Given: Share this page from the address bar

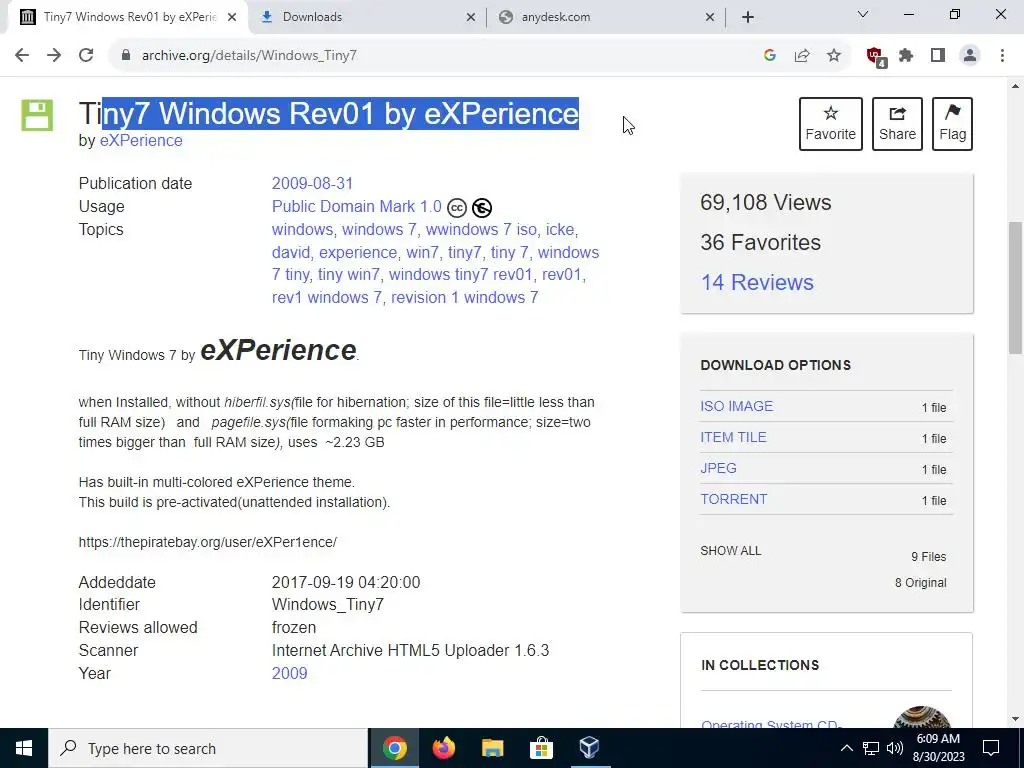Looking at the screenshot, I should coord(801,56).
